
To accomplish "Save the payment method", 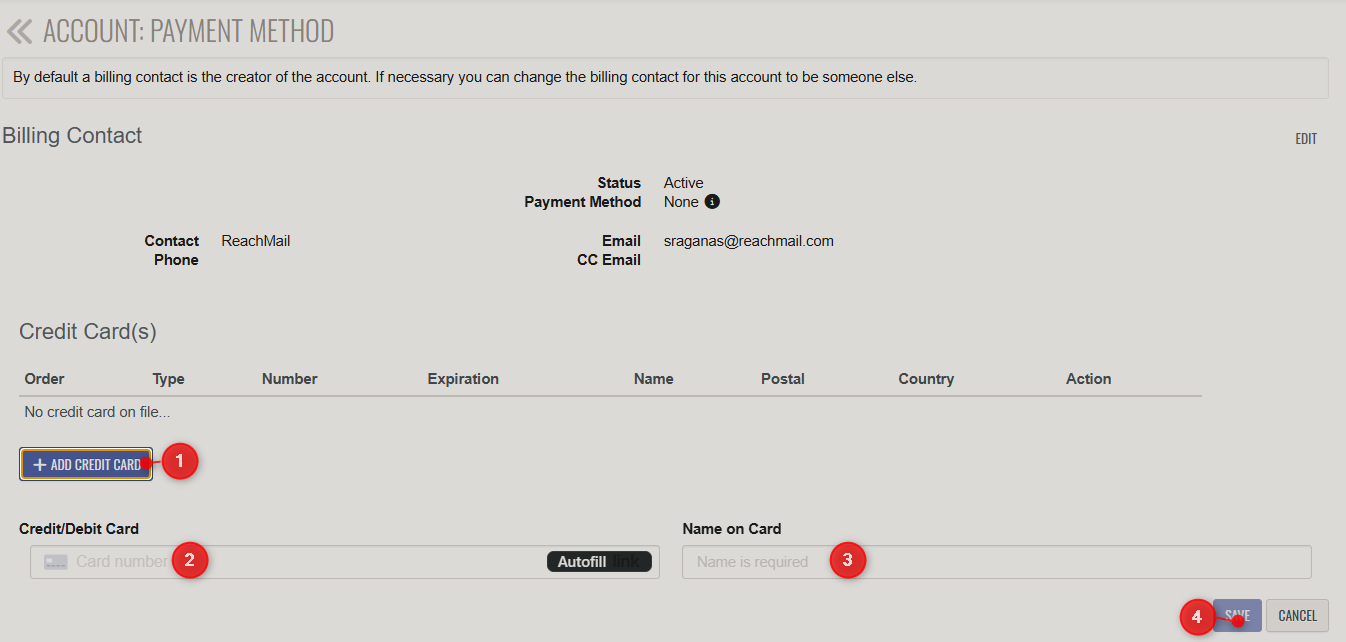I will (1238, 616).
